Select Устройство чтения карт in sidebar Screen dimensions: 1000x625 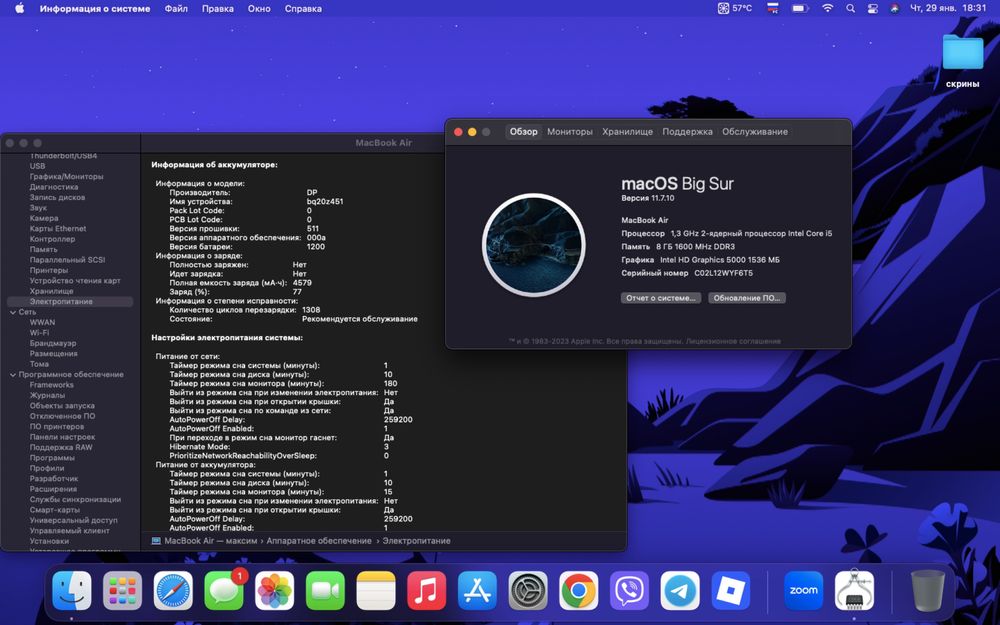pyautogui.click(x=75, y=281)
